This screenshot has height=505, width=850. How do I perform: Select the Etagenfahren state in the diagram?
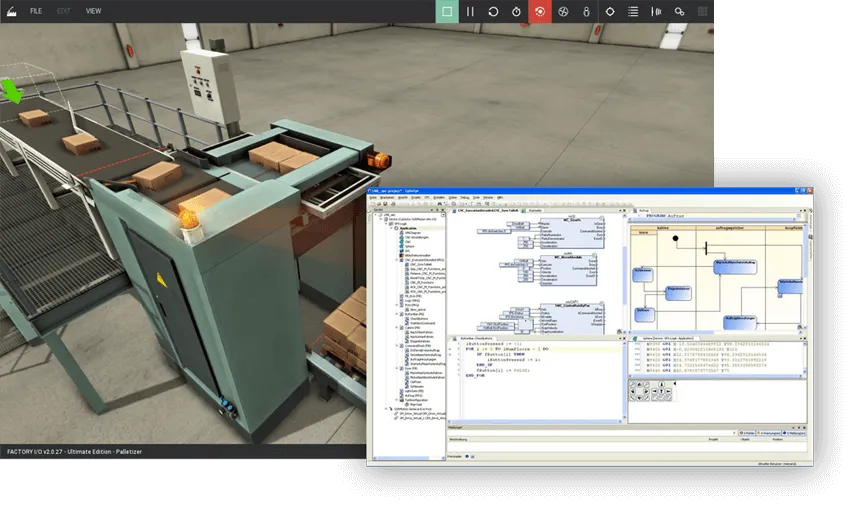679,293
